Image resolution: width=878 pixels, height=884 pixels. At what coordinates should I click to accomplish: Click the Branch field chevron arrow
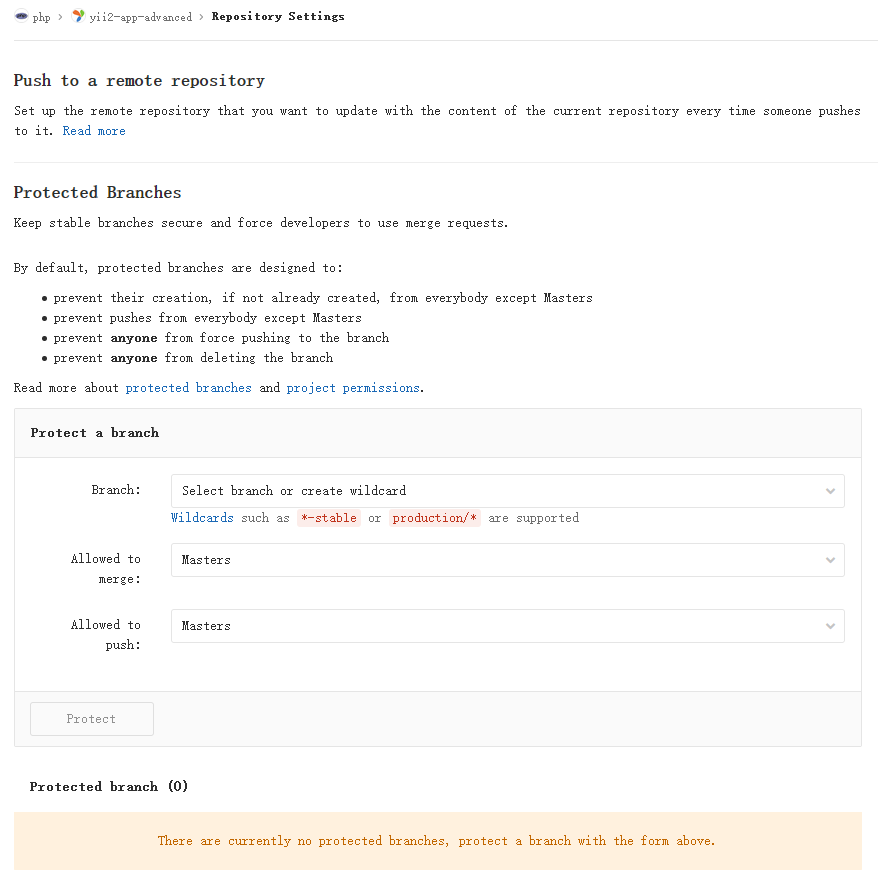tap(830, 491)
